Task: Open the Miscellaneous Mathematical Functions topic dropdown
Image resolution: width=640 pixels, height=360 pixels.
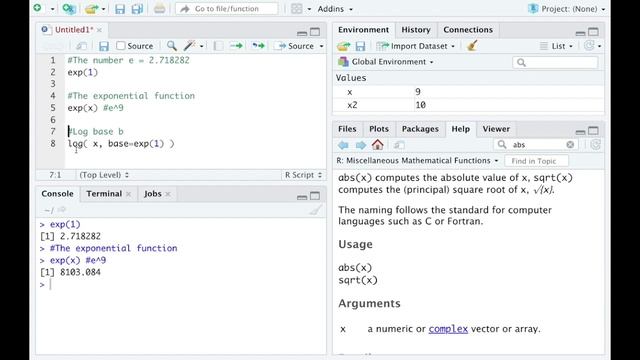Action: tap(417, 161)
